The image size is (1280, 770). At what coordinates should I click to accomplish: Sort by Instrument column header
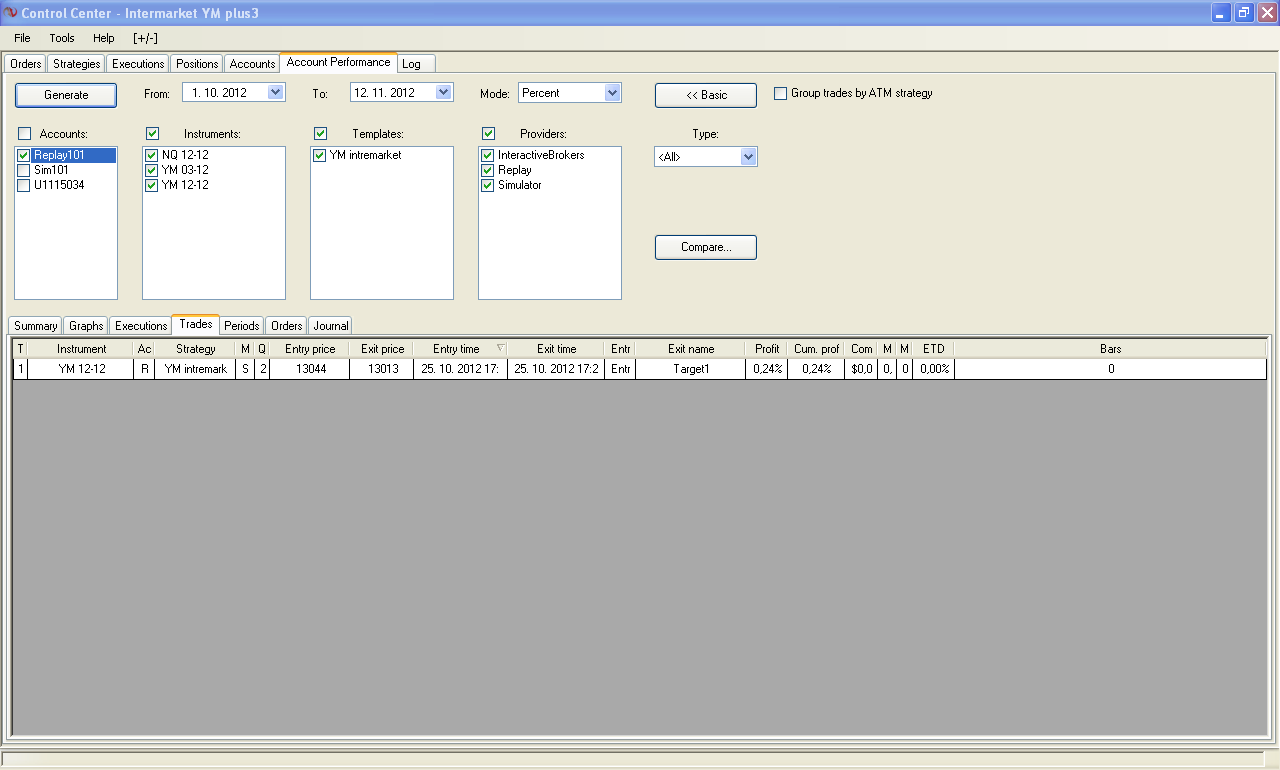point(81,349)
